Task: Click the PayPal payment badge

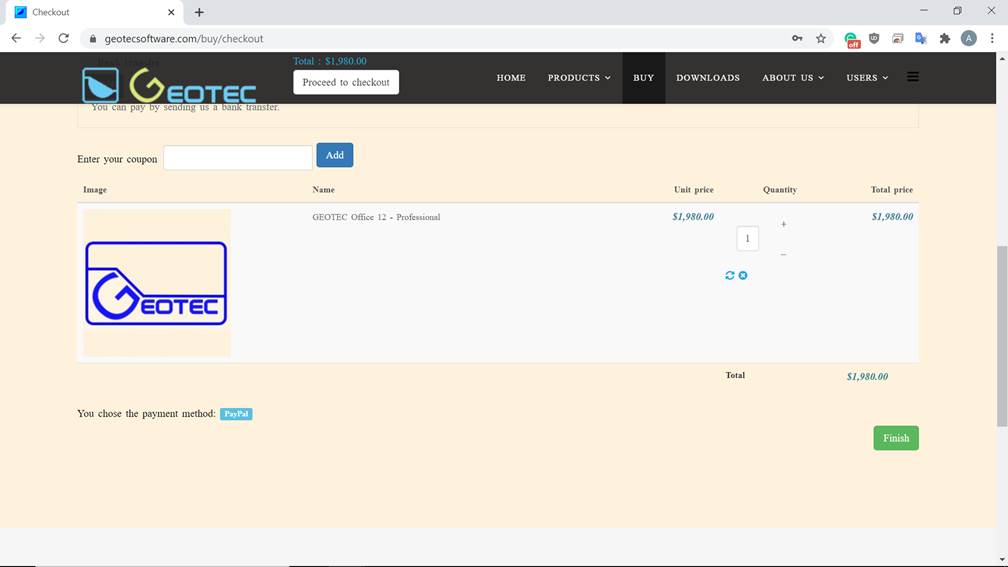Action: [236, 414]
